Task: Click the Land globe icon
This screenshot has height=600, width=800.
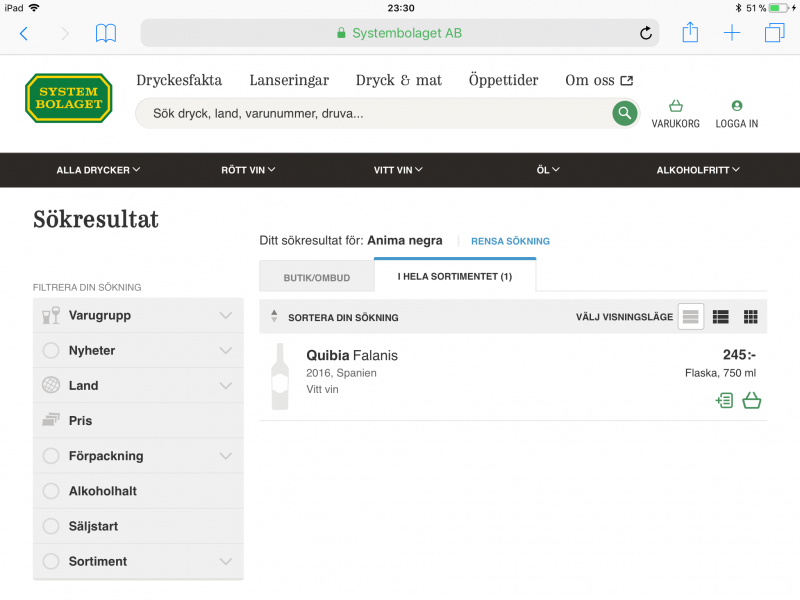Action: tap(51, 385)
